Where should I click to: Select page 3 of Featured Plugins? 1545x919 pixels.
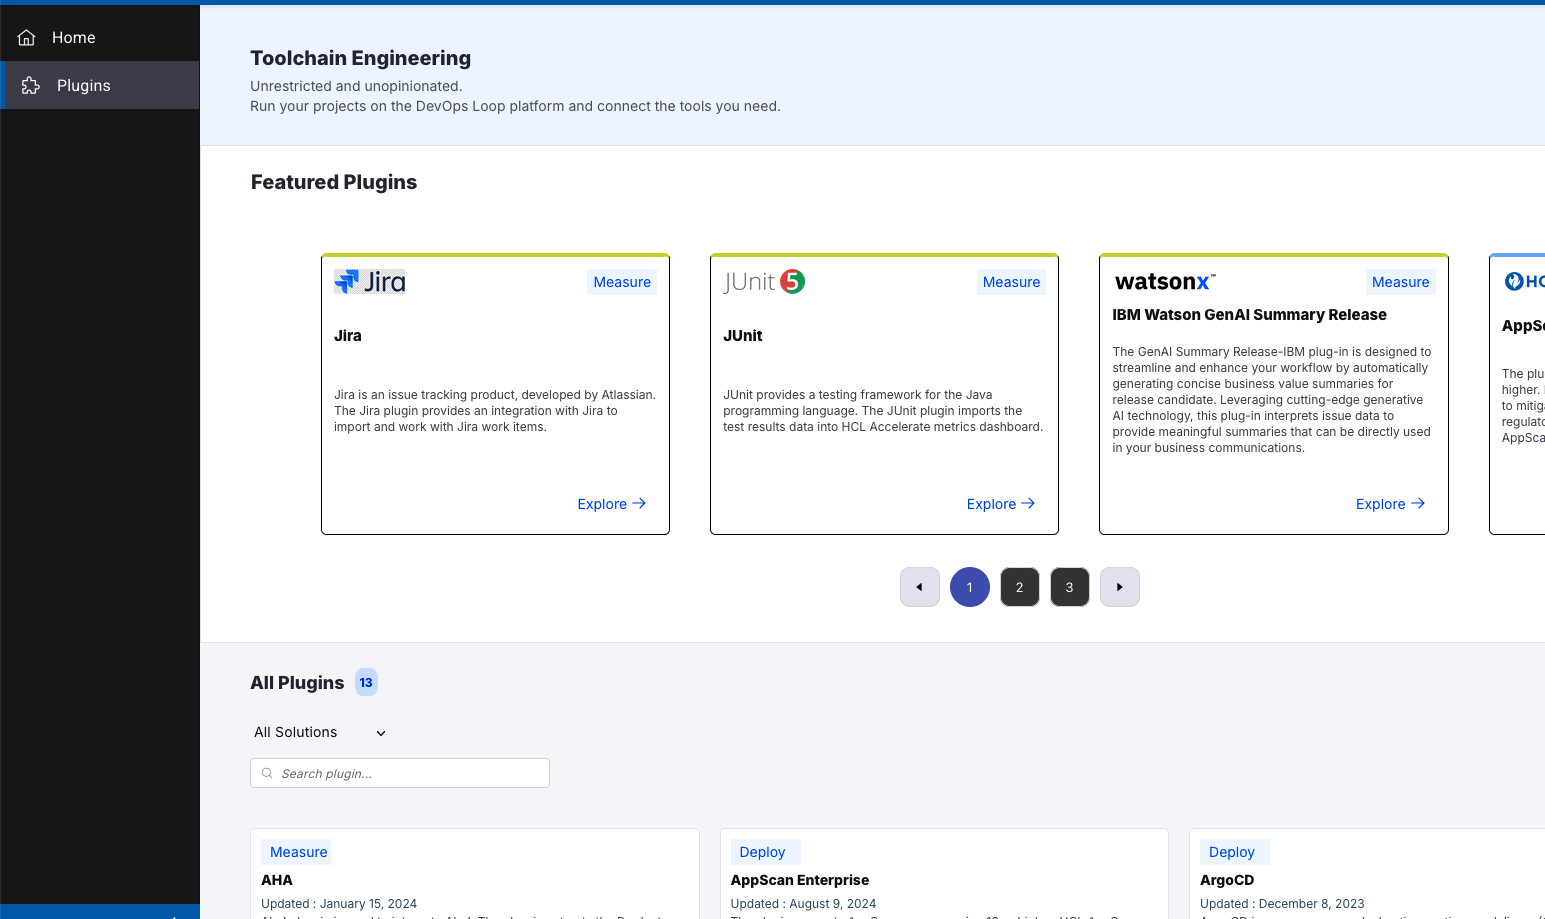click(1070, 587)
